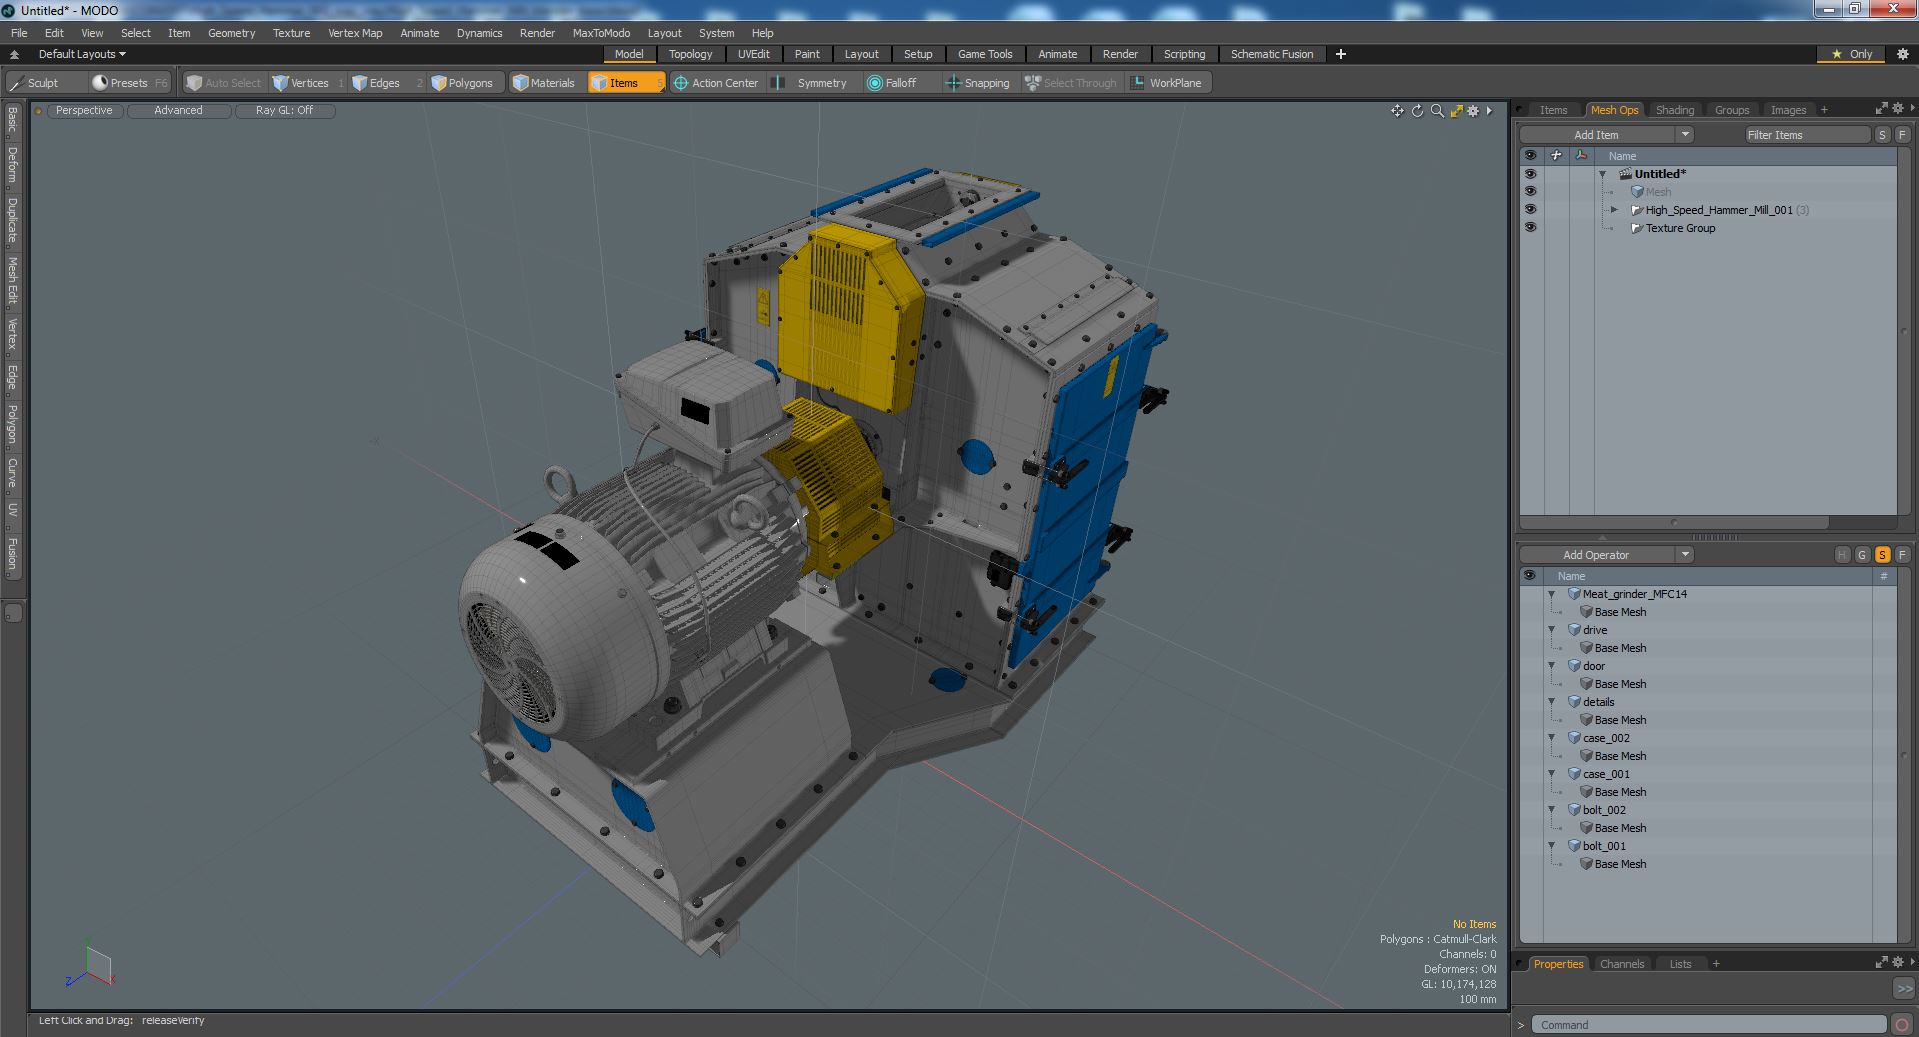Click the record button next to Command

point(1902,1024)
